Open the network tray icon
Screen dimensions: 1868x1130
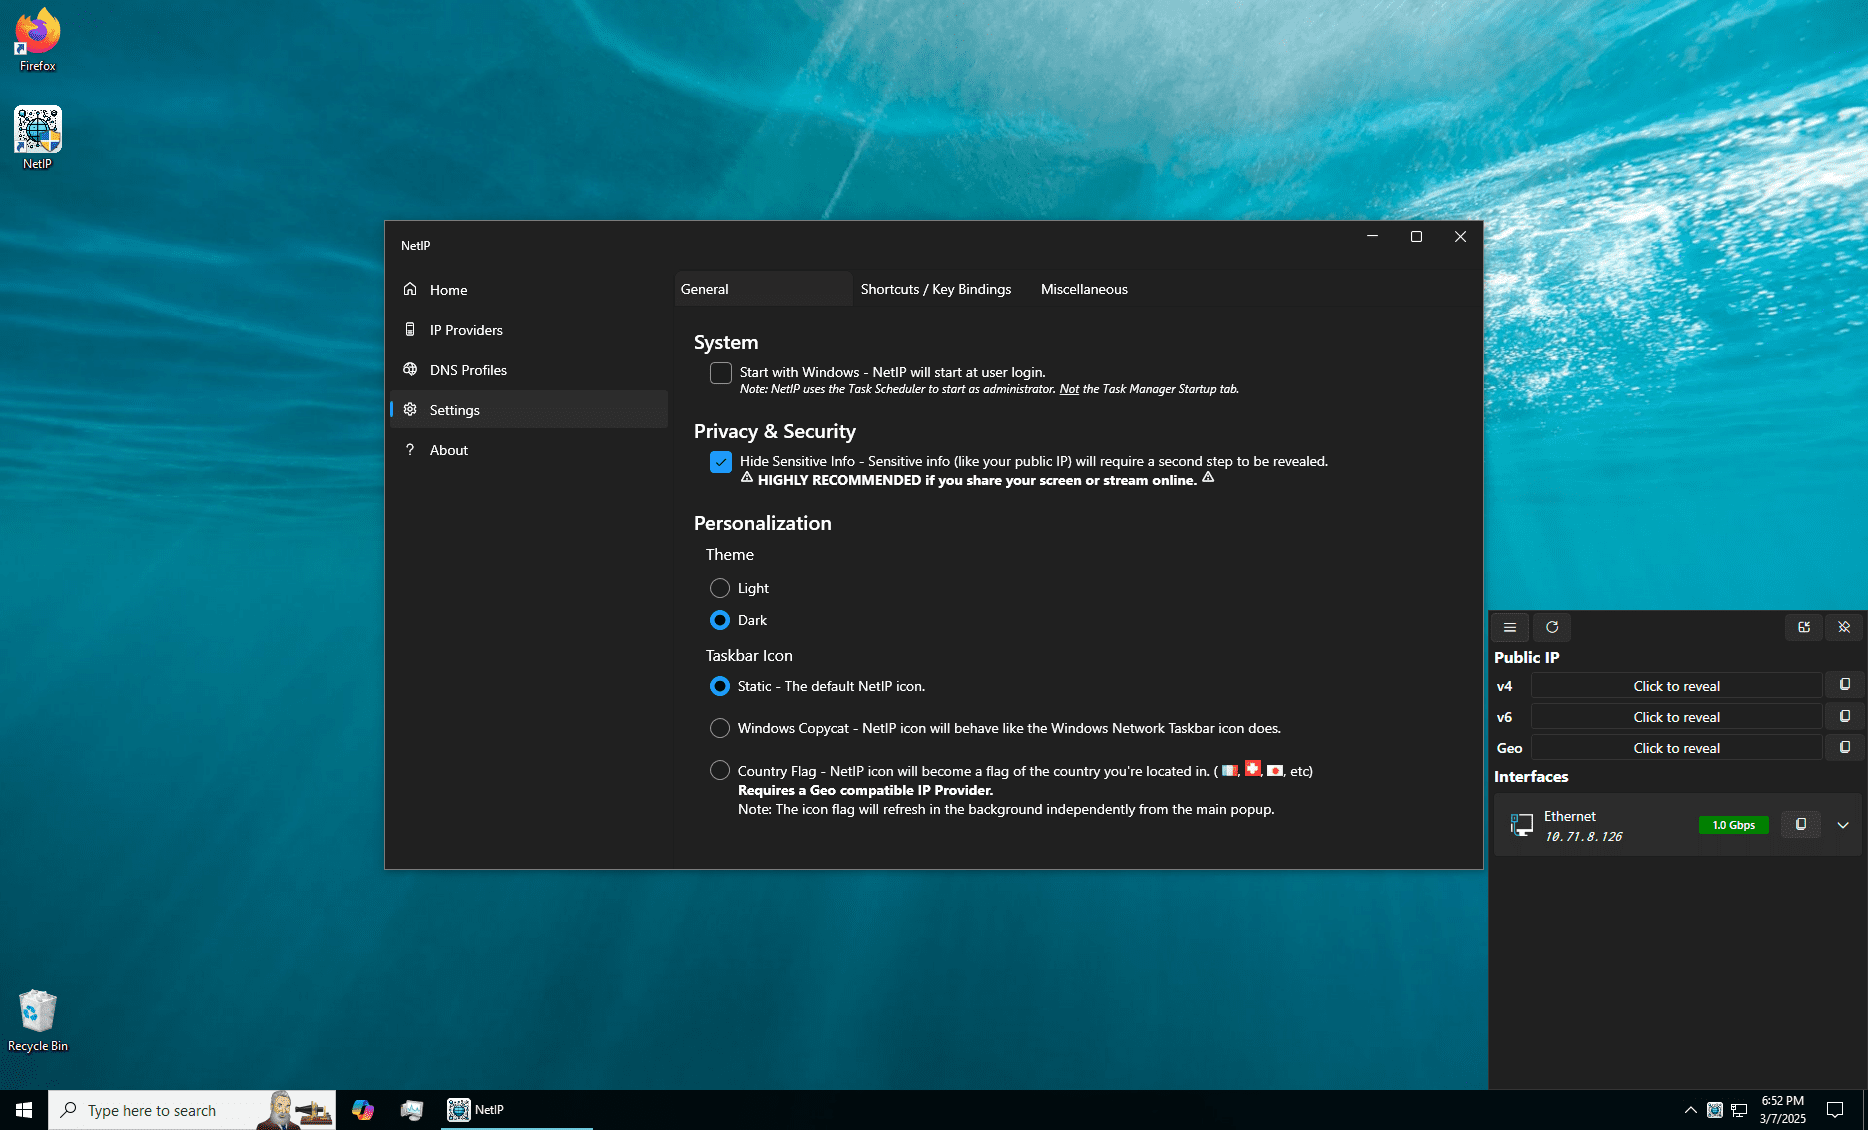1739,1110
